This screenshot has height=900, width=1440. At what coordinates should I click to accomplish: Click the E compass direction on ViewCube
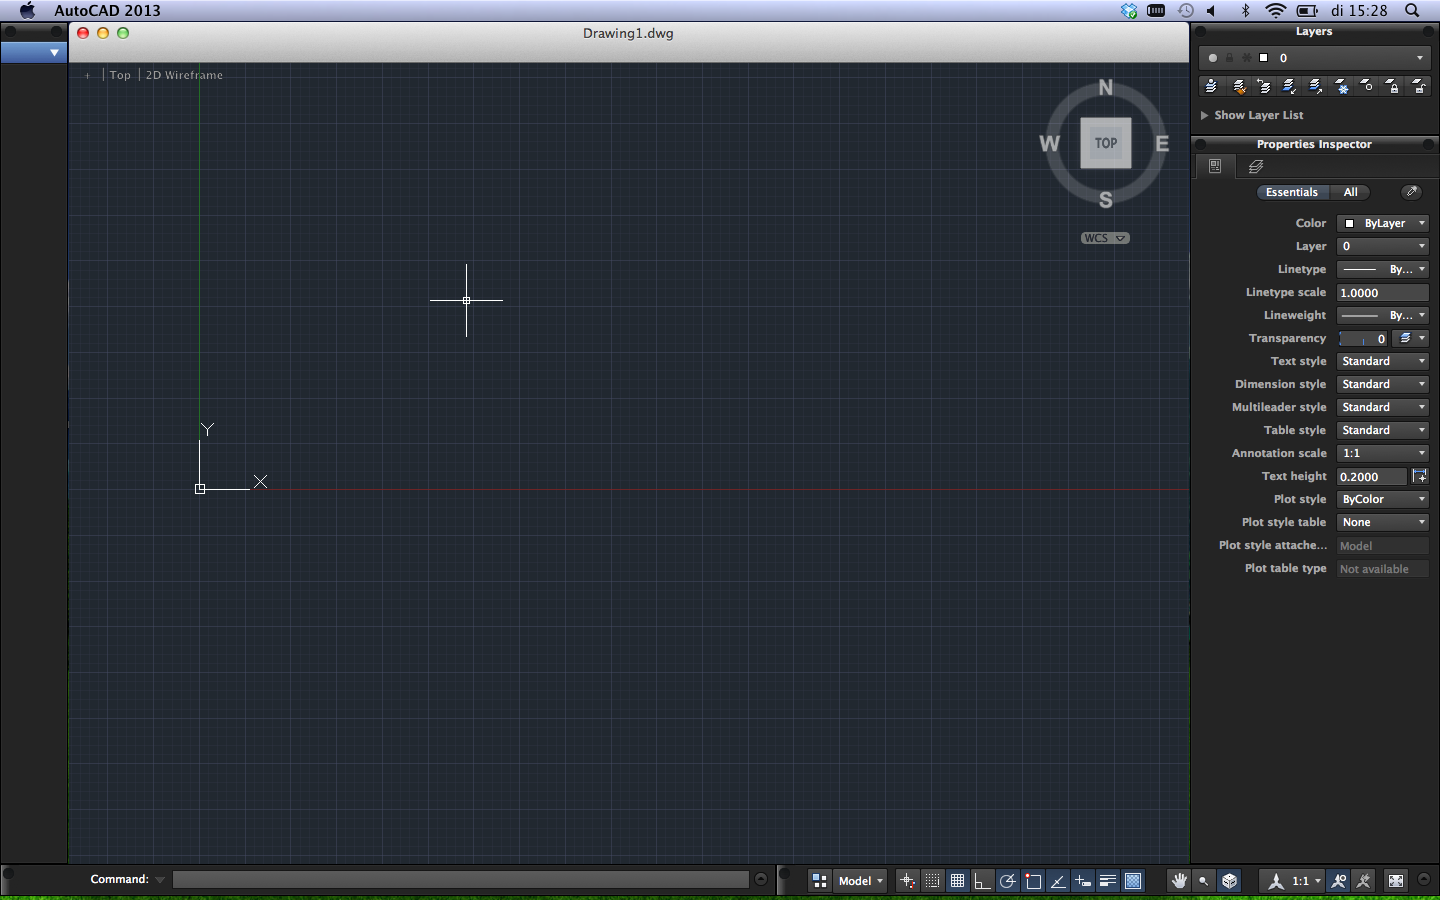1162,143
